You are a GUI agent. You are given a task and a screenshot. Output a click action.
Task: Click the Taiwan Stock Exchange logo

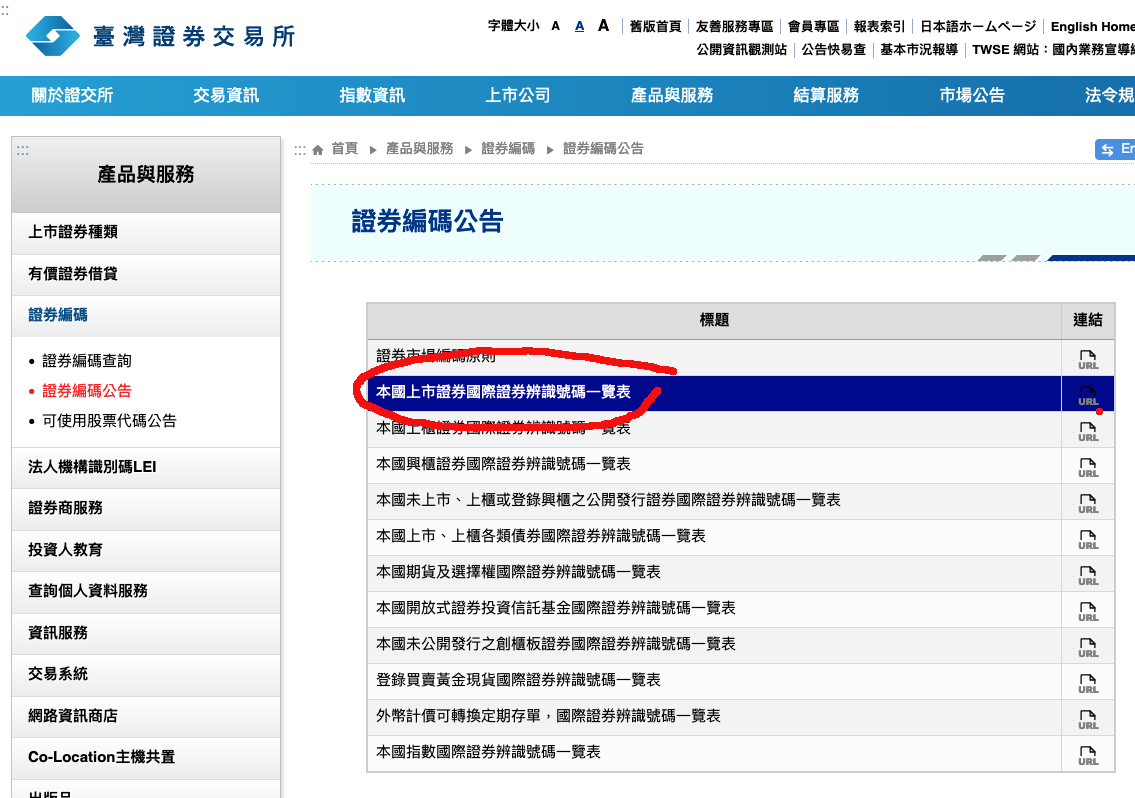160,36
